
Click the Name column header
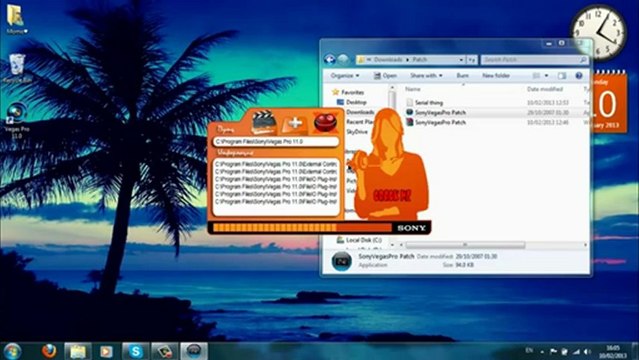[412, 89]
